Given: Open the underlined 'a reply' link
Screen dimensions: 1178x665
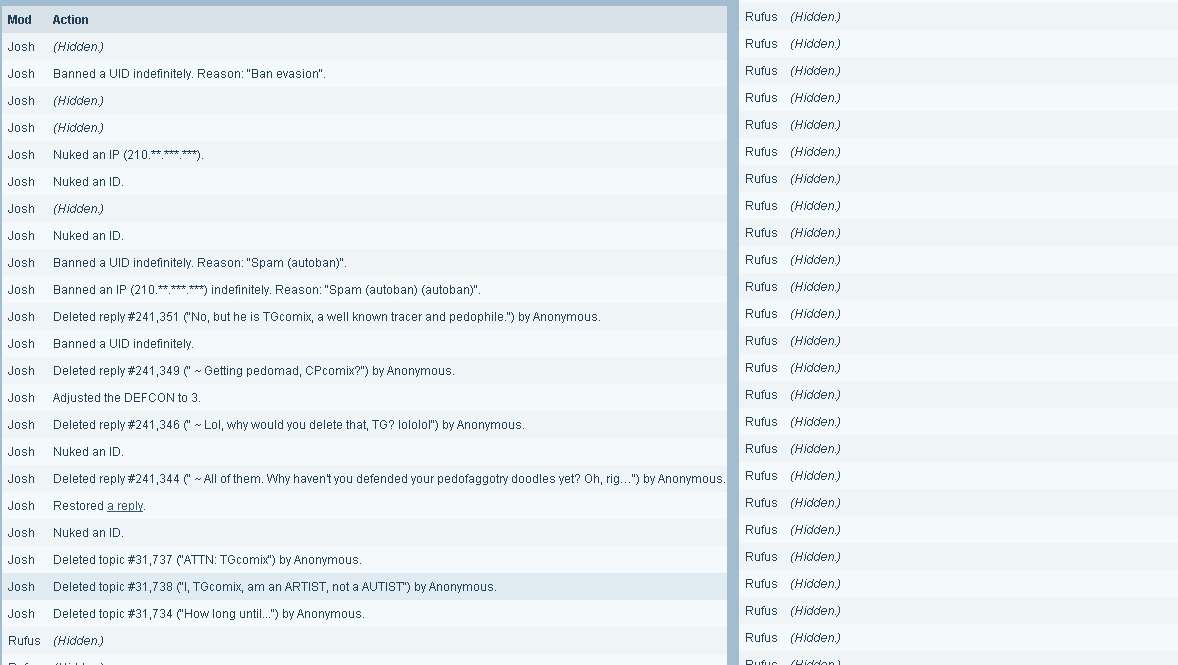Looking at the screenshot, I should tap(125, 506).
